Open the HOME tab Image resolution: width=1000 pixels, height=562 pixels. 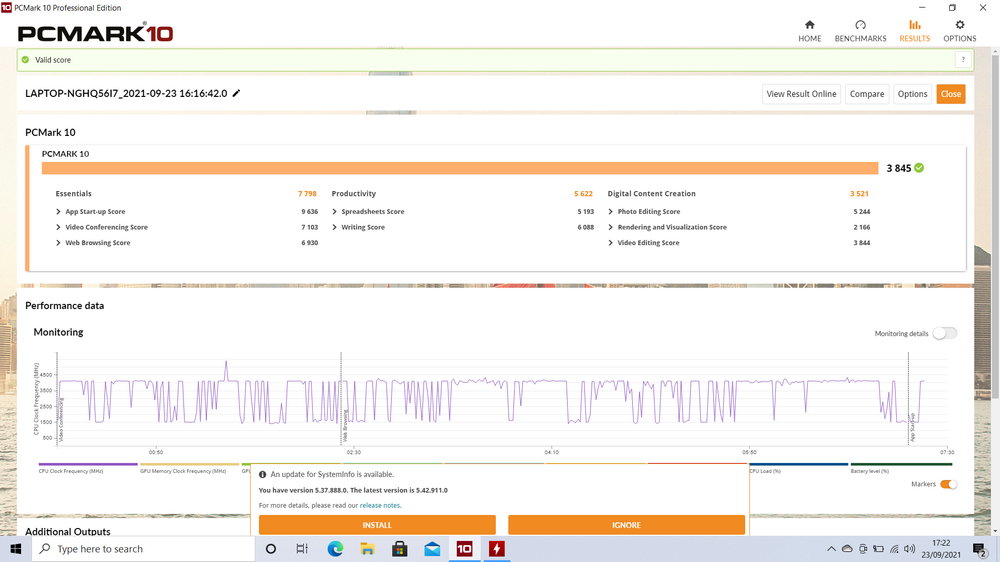pyautogui.click(x=809, y=31)
